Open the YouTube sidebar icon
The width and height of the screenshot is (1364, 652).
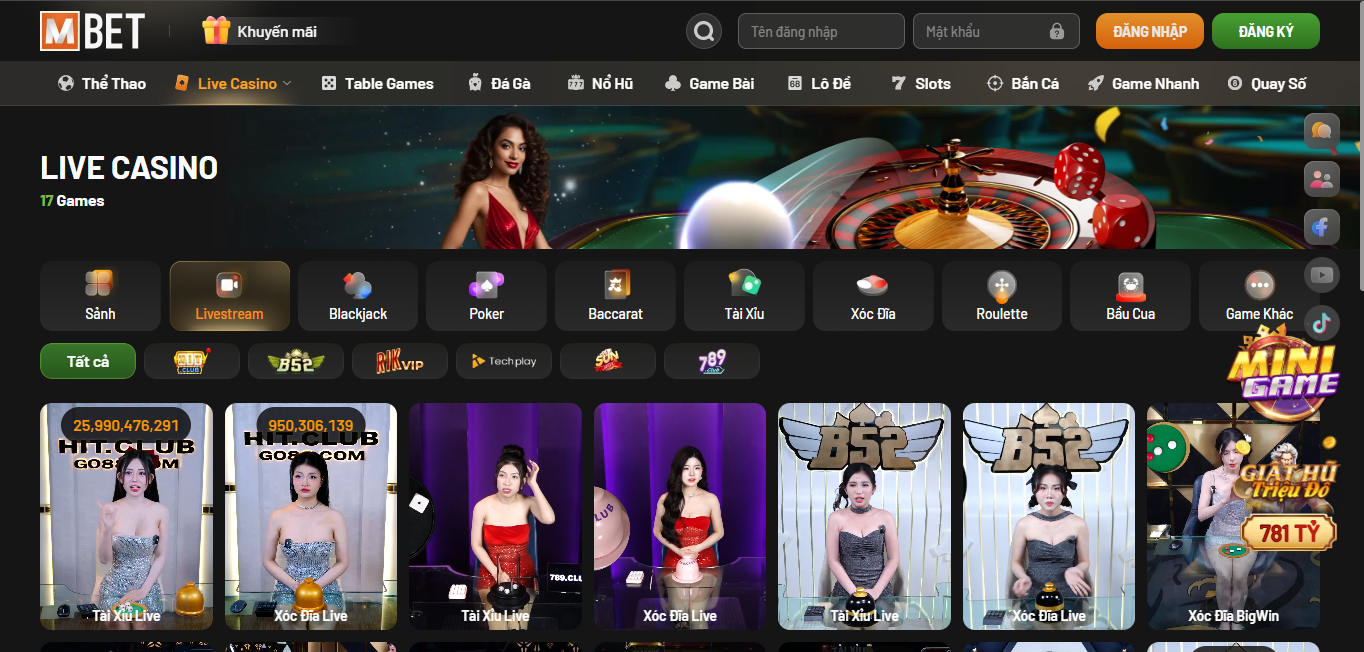pos(1321,274)
